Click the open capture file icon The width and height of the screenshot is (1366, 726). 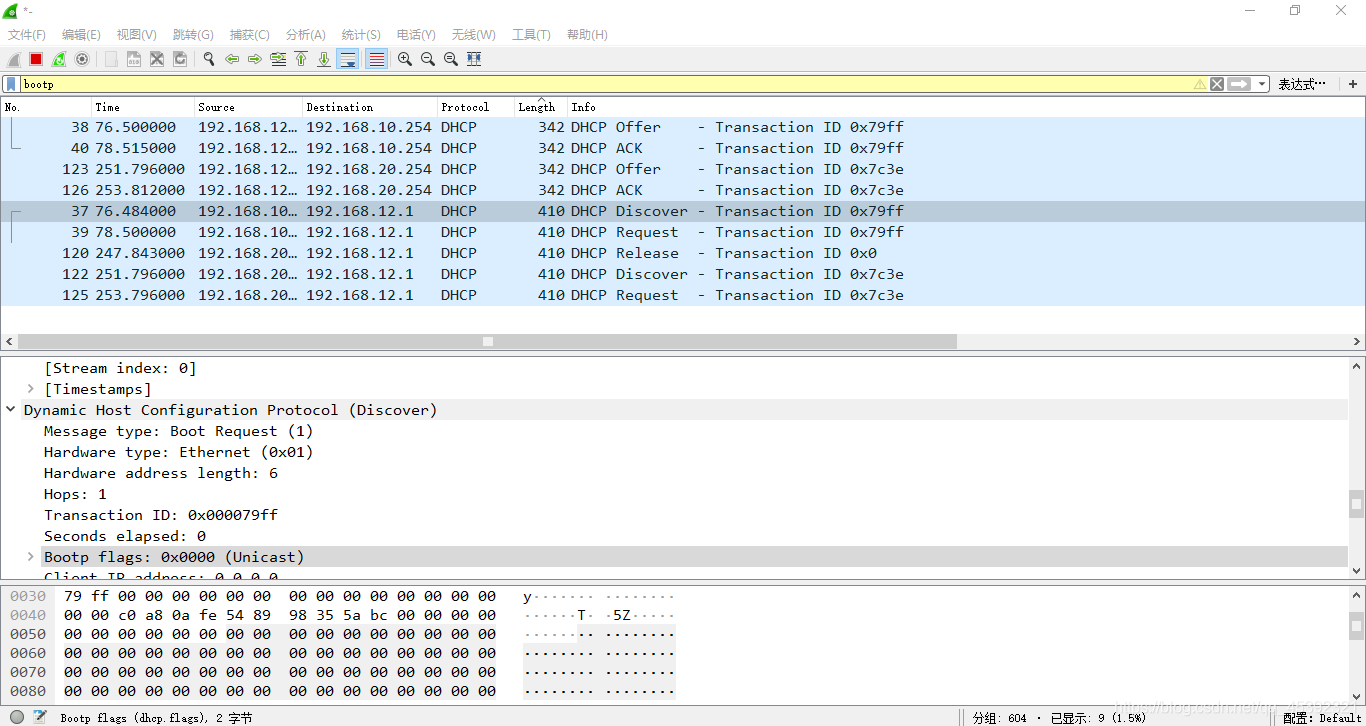coord(111,59)
